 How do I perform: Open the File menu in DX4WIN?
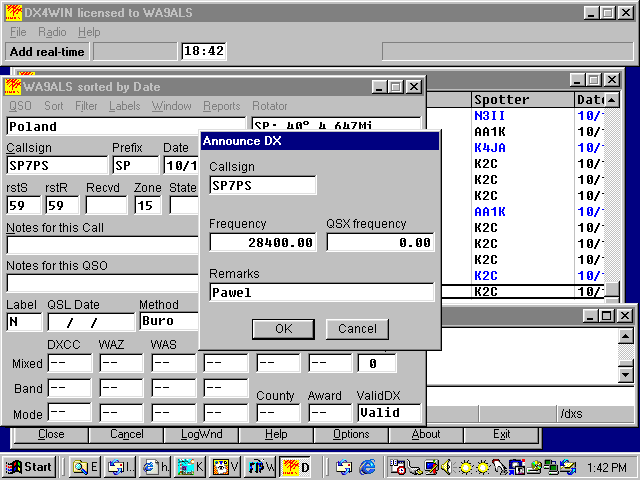[18, 32]
